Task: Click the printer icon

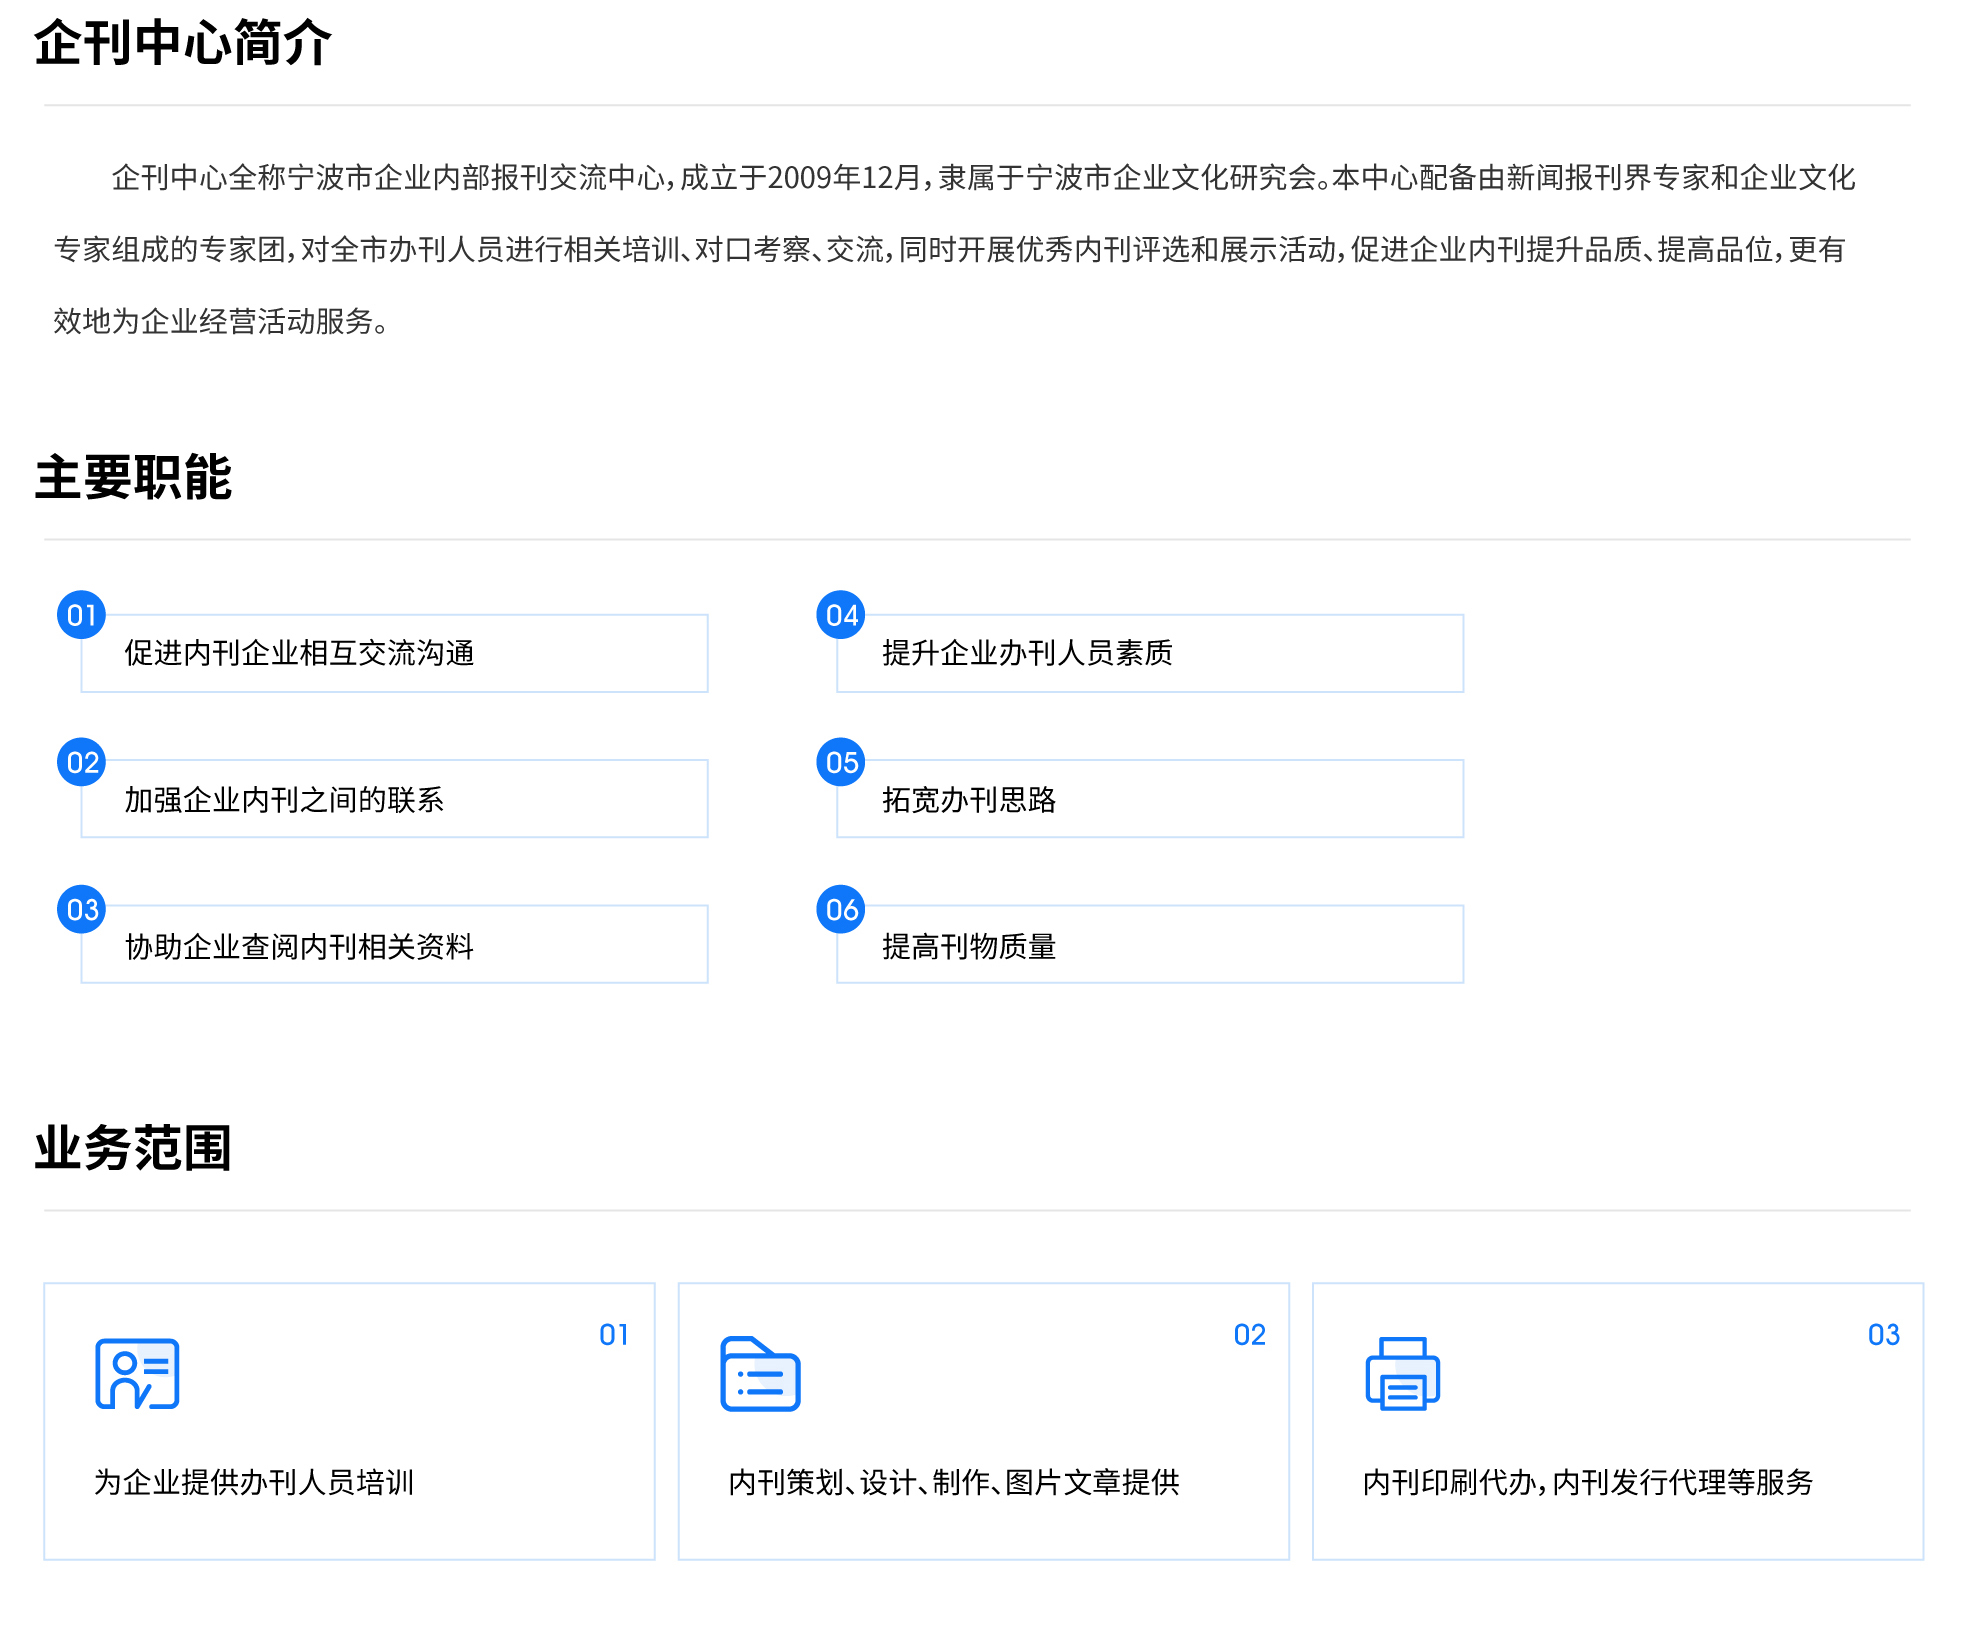Action: (1402, 1373)
